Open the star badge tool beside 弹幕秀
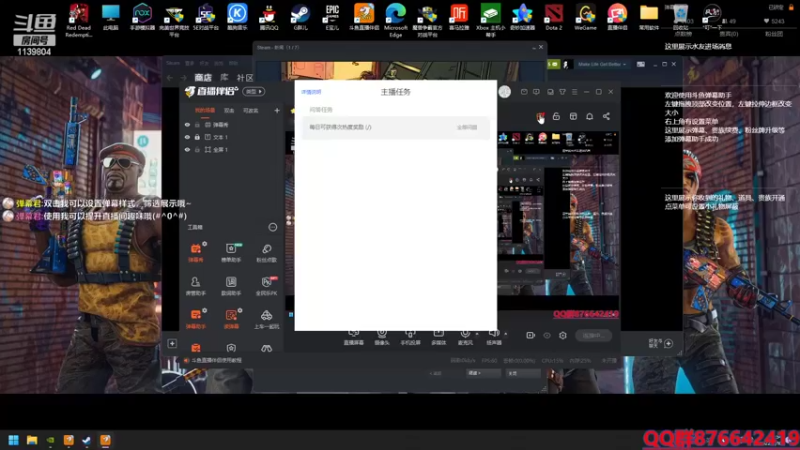 (231, 252)
